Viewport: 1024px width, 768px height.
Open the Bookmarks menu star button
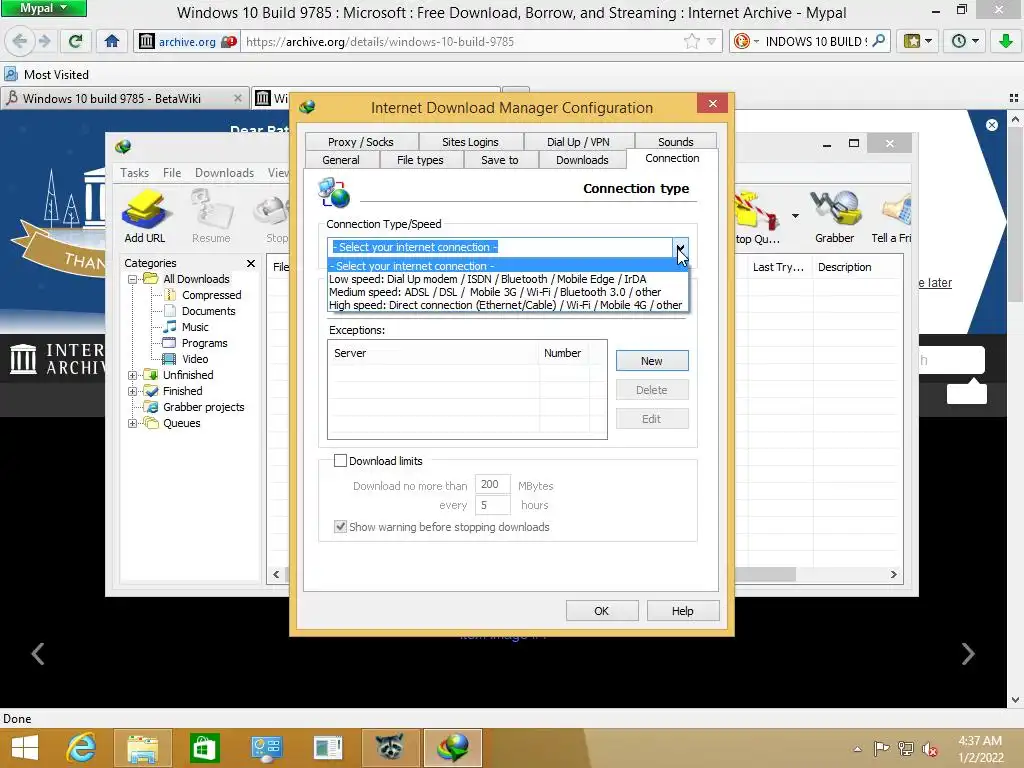pos(918,41)
